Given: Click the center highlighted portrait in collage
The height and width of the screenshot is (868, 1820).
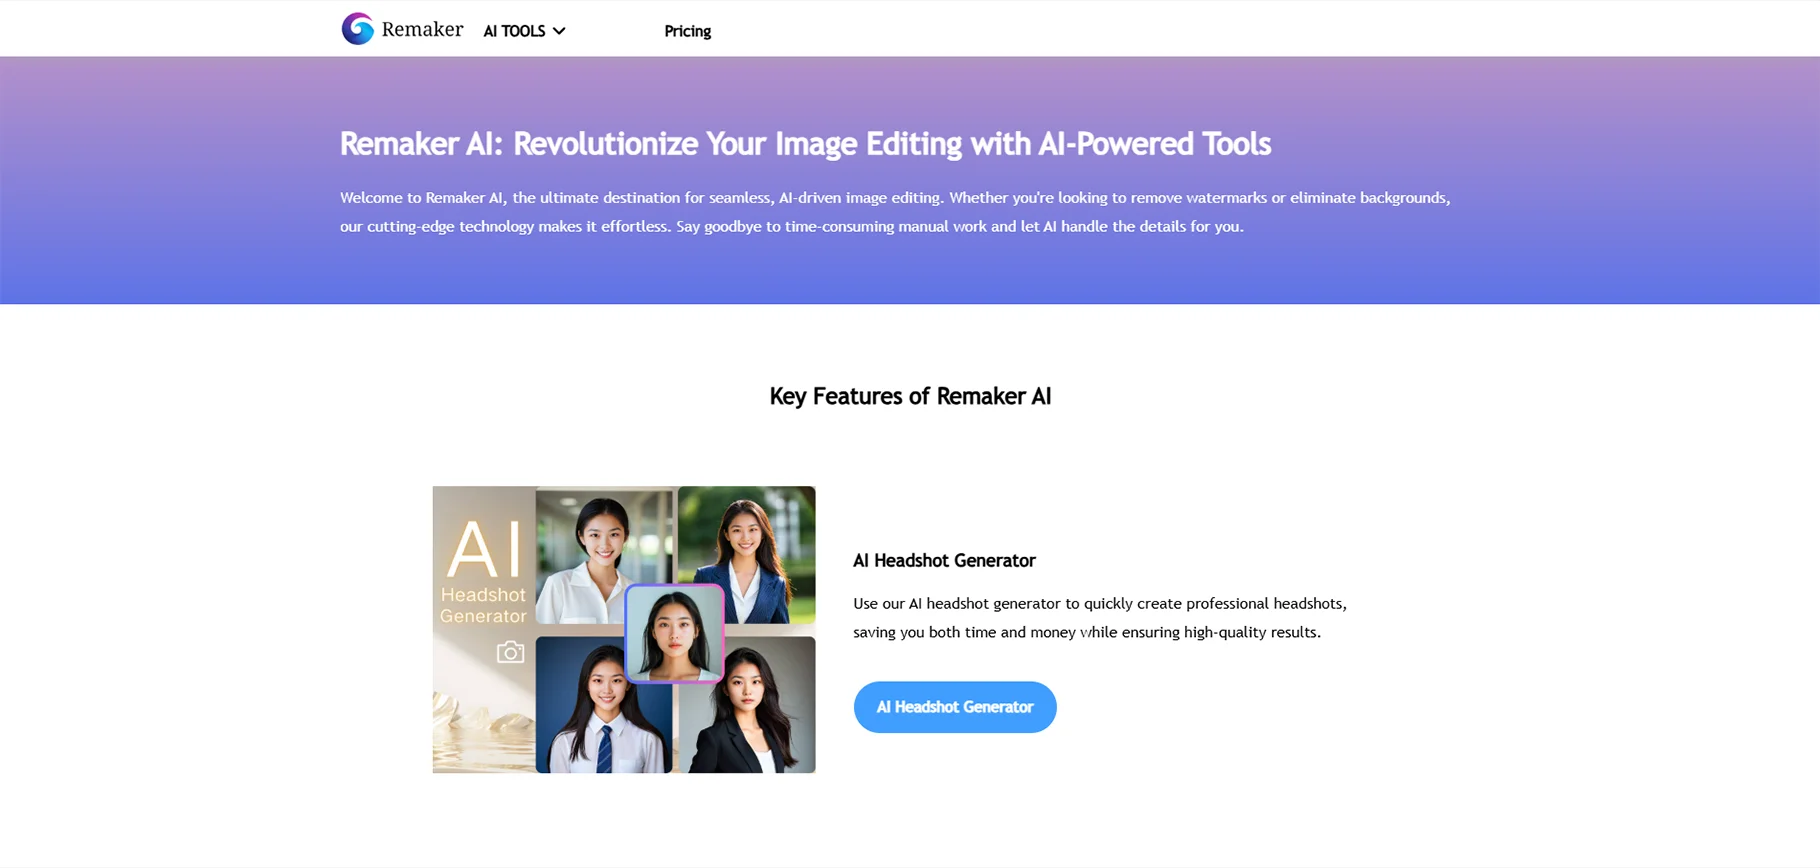Looking at the screenshot, I should [x=674, y=634].
